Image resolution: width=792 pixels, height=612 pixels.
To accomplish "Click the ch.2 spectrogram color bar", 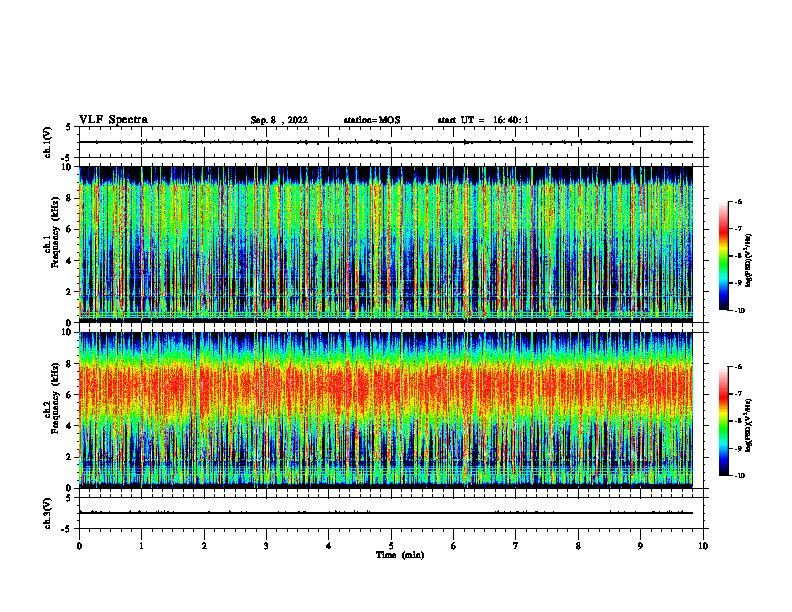I will [724, 421].
